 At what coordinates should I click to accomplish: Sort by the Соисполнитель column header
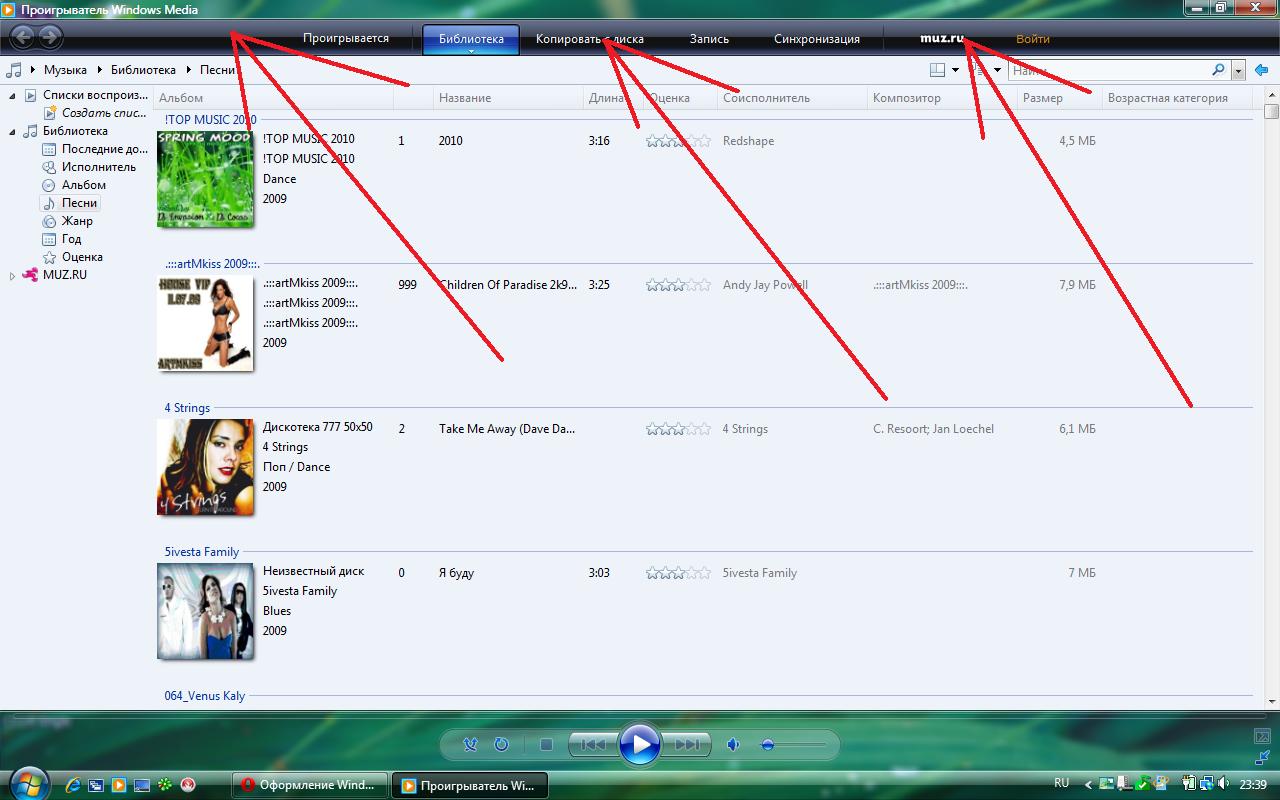[x=793, y=98]
